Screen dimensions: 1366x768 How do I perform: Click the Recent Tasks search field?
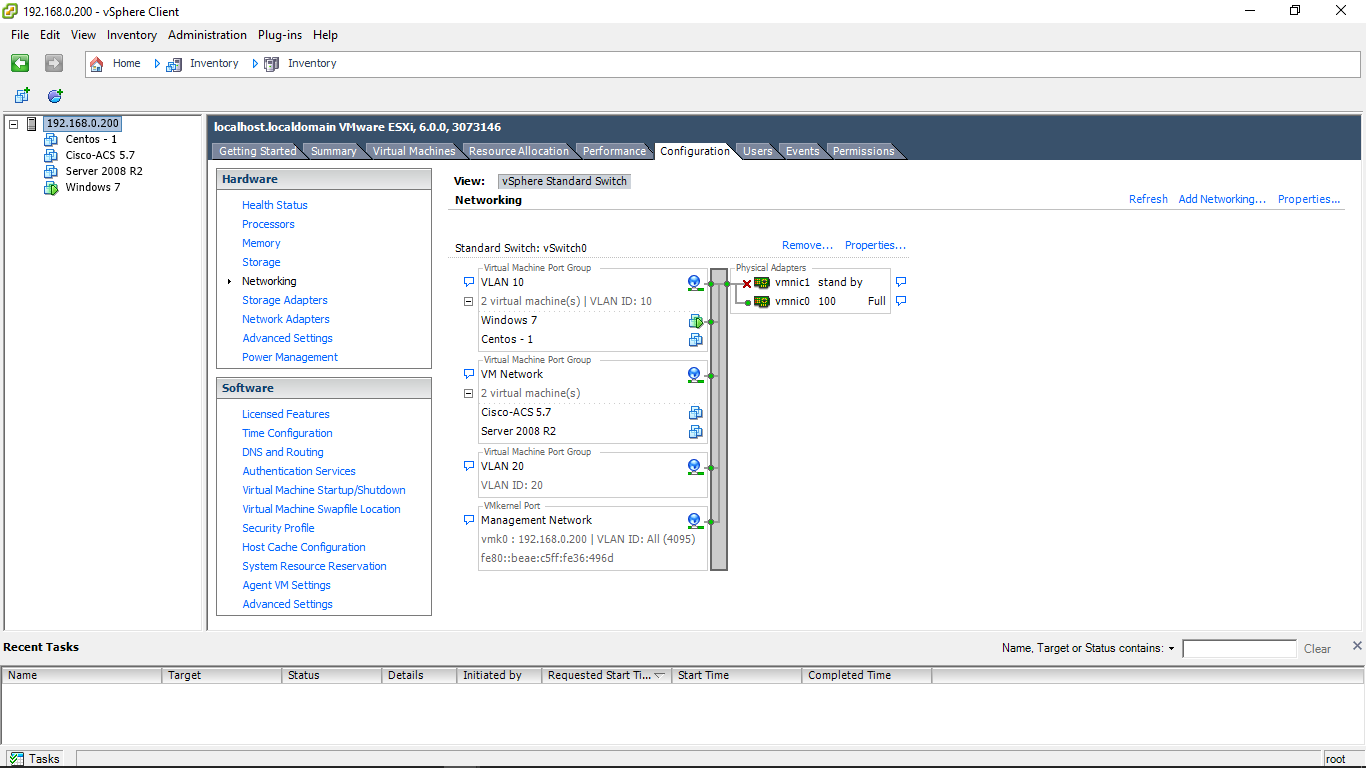click(x=1239, y=648)
